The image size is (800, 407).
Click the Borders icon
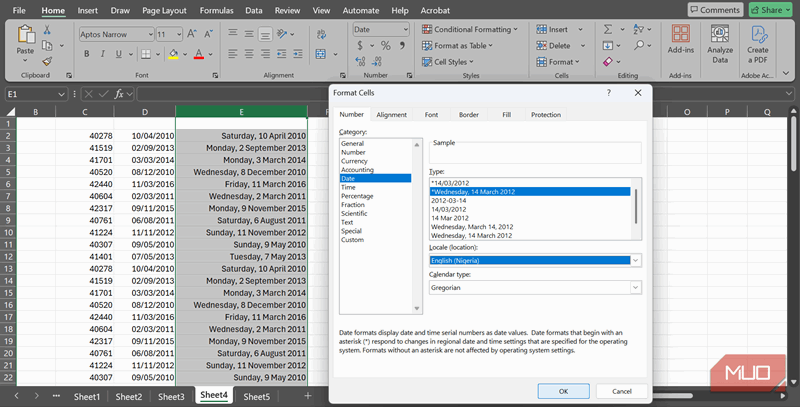[x=146, y=54]
